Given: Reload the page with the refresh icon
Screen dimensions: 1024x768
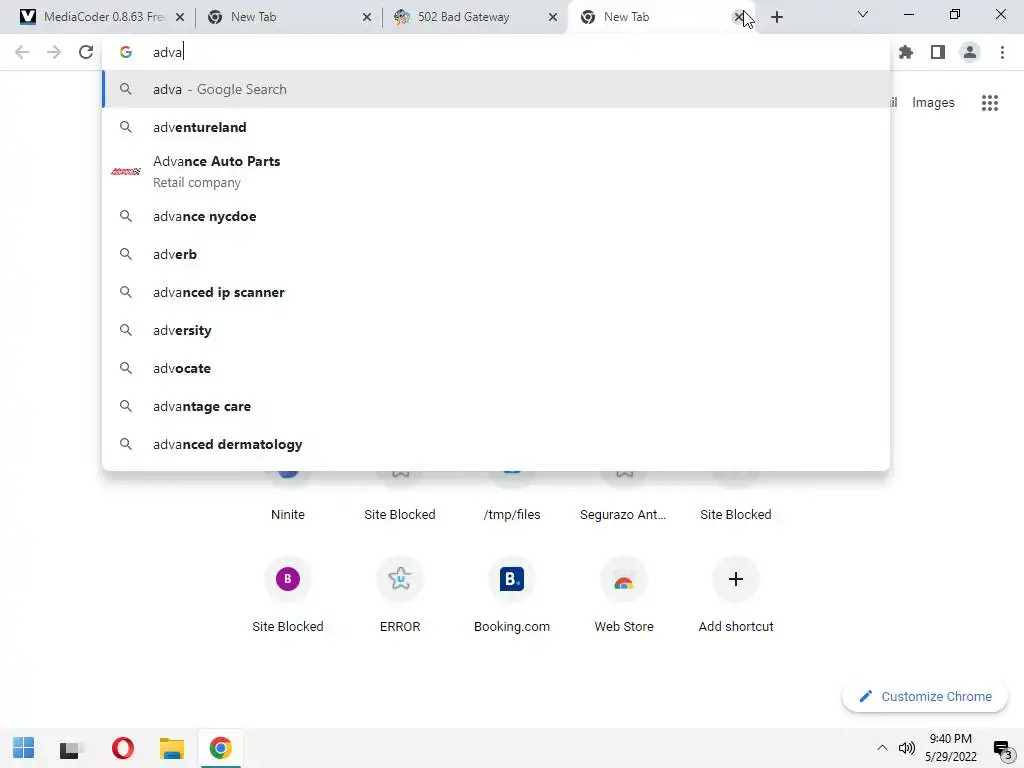Looking at the screenshot, I should [x=86, y=52].
